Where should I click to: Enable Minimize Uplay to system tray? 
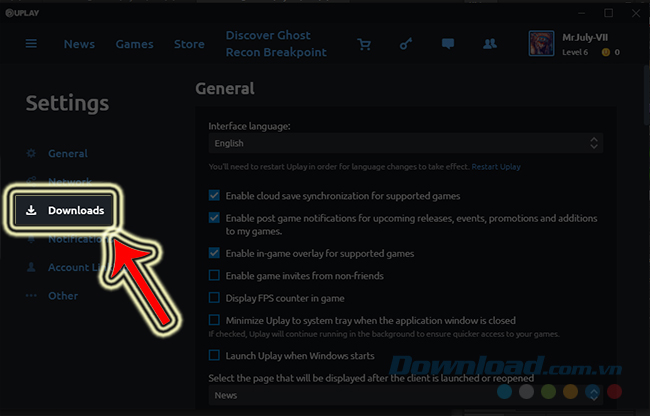[x=214, y=320]
